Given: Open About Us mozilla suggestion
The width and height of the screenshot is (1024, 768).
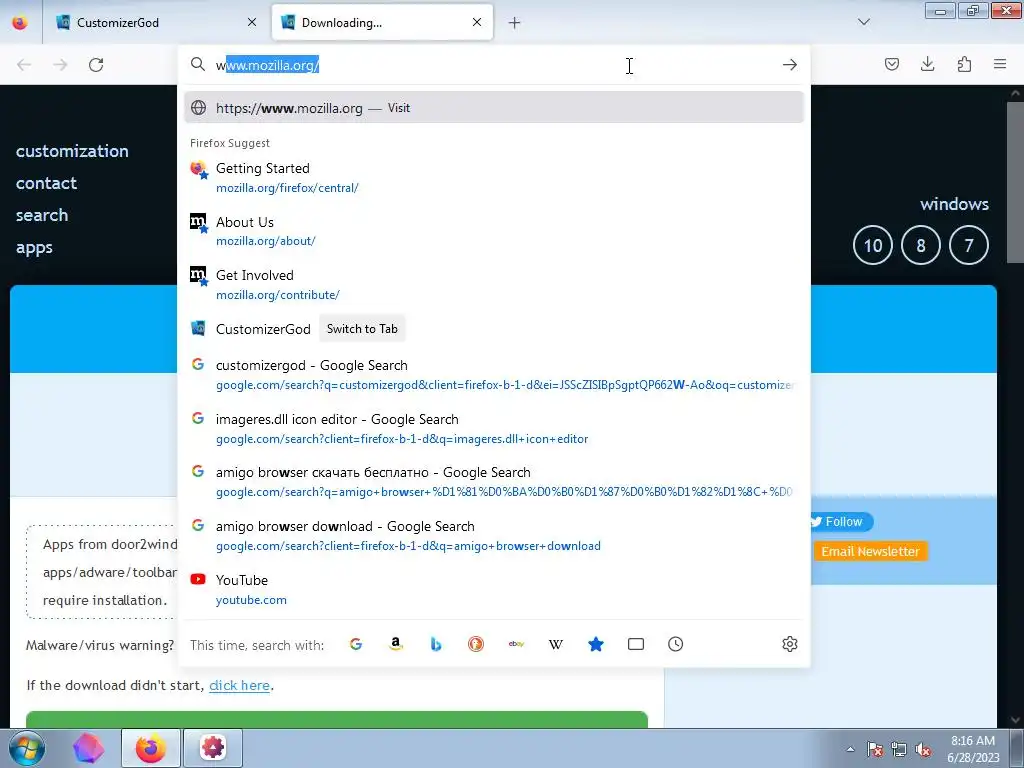Looking at the screenshot, I should point(494,231).
